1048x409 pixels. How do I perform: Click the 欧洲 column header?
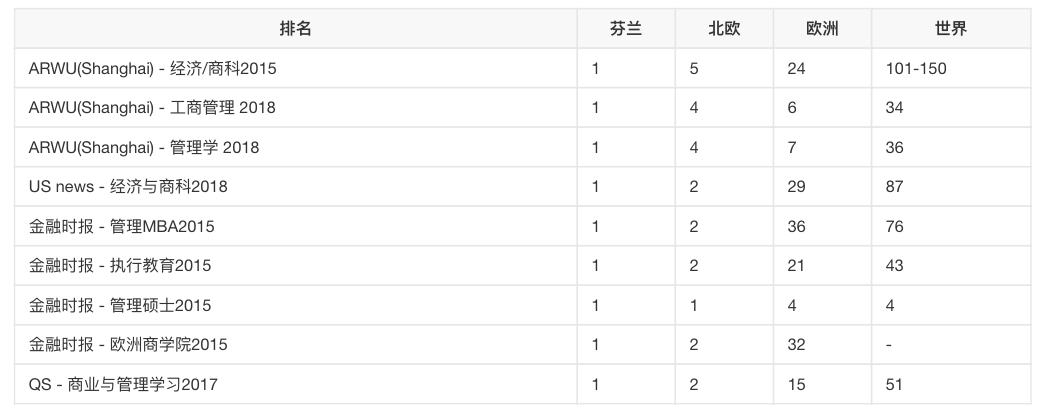pyautogui.click(x=822, y=29)
